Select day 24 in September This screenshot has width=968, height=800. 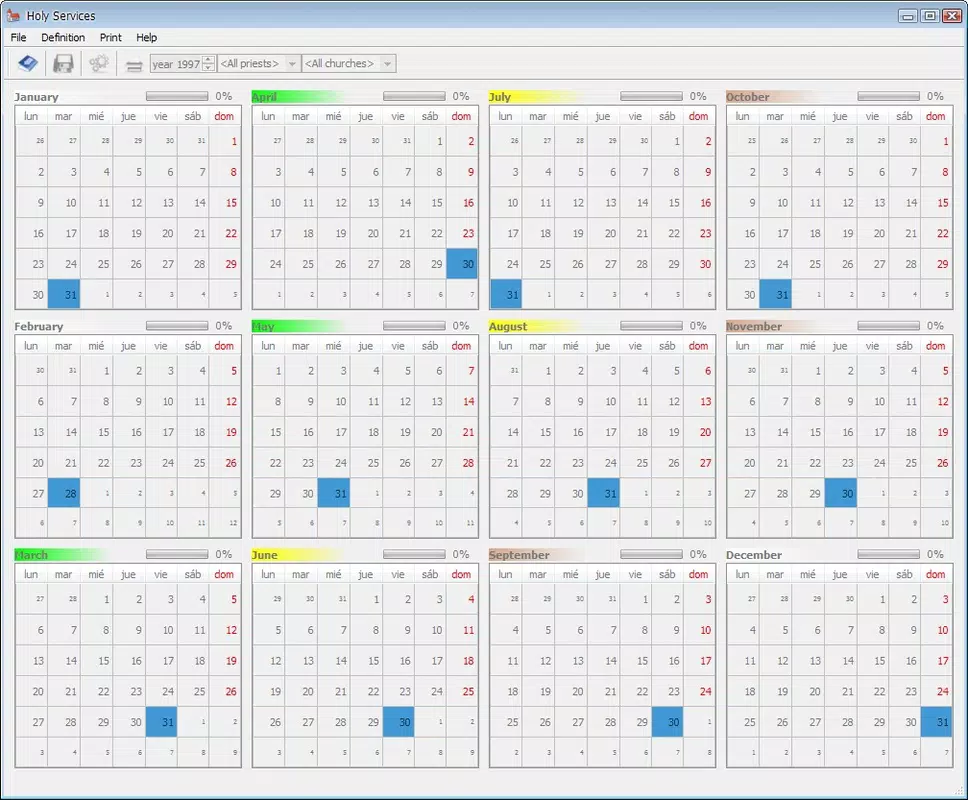(699, 691)
